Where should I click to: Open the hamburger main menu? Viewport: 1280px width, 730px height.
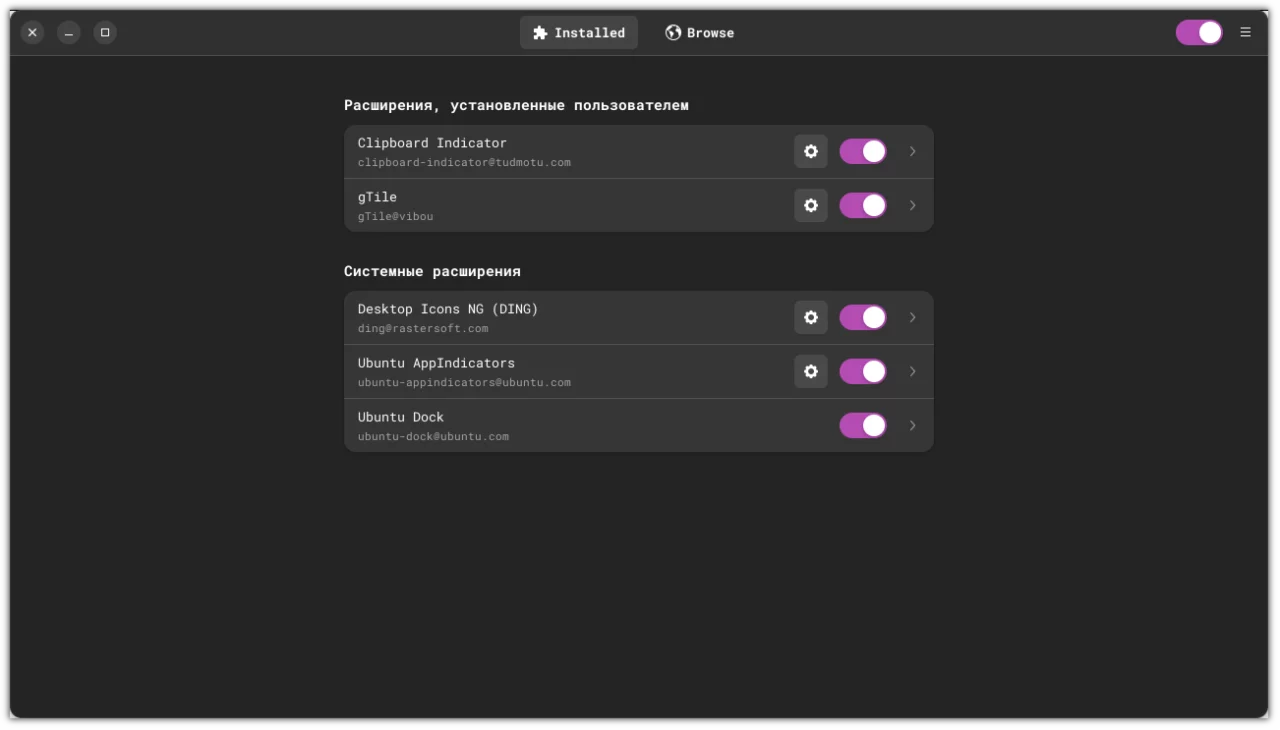[1245, 32]
